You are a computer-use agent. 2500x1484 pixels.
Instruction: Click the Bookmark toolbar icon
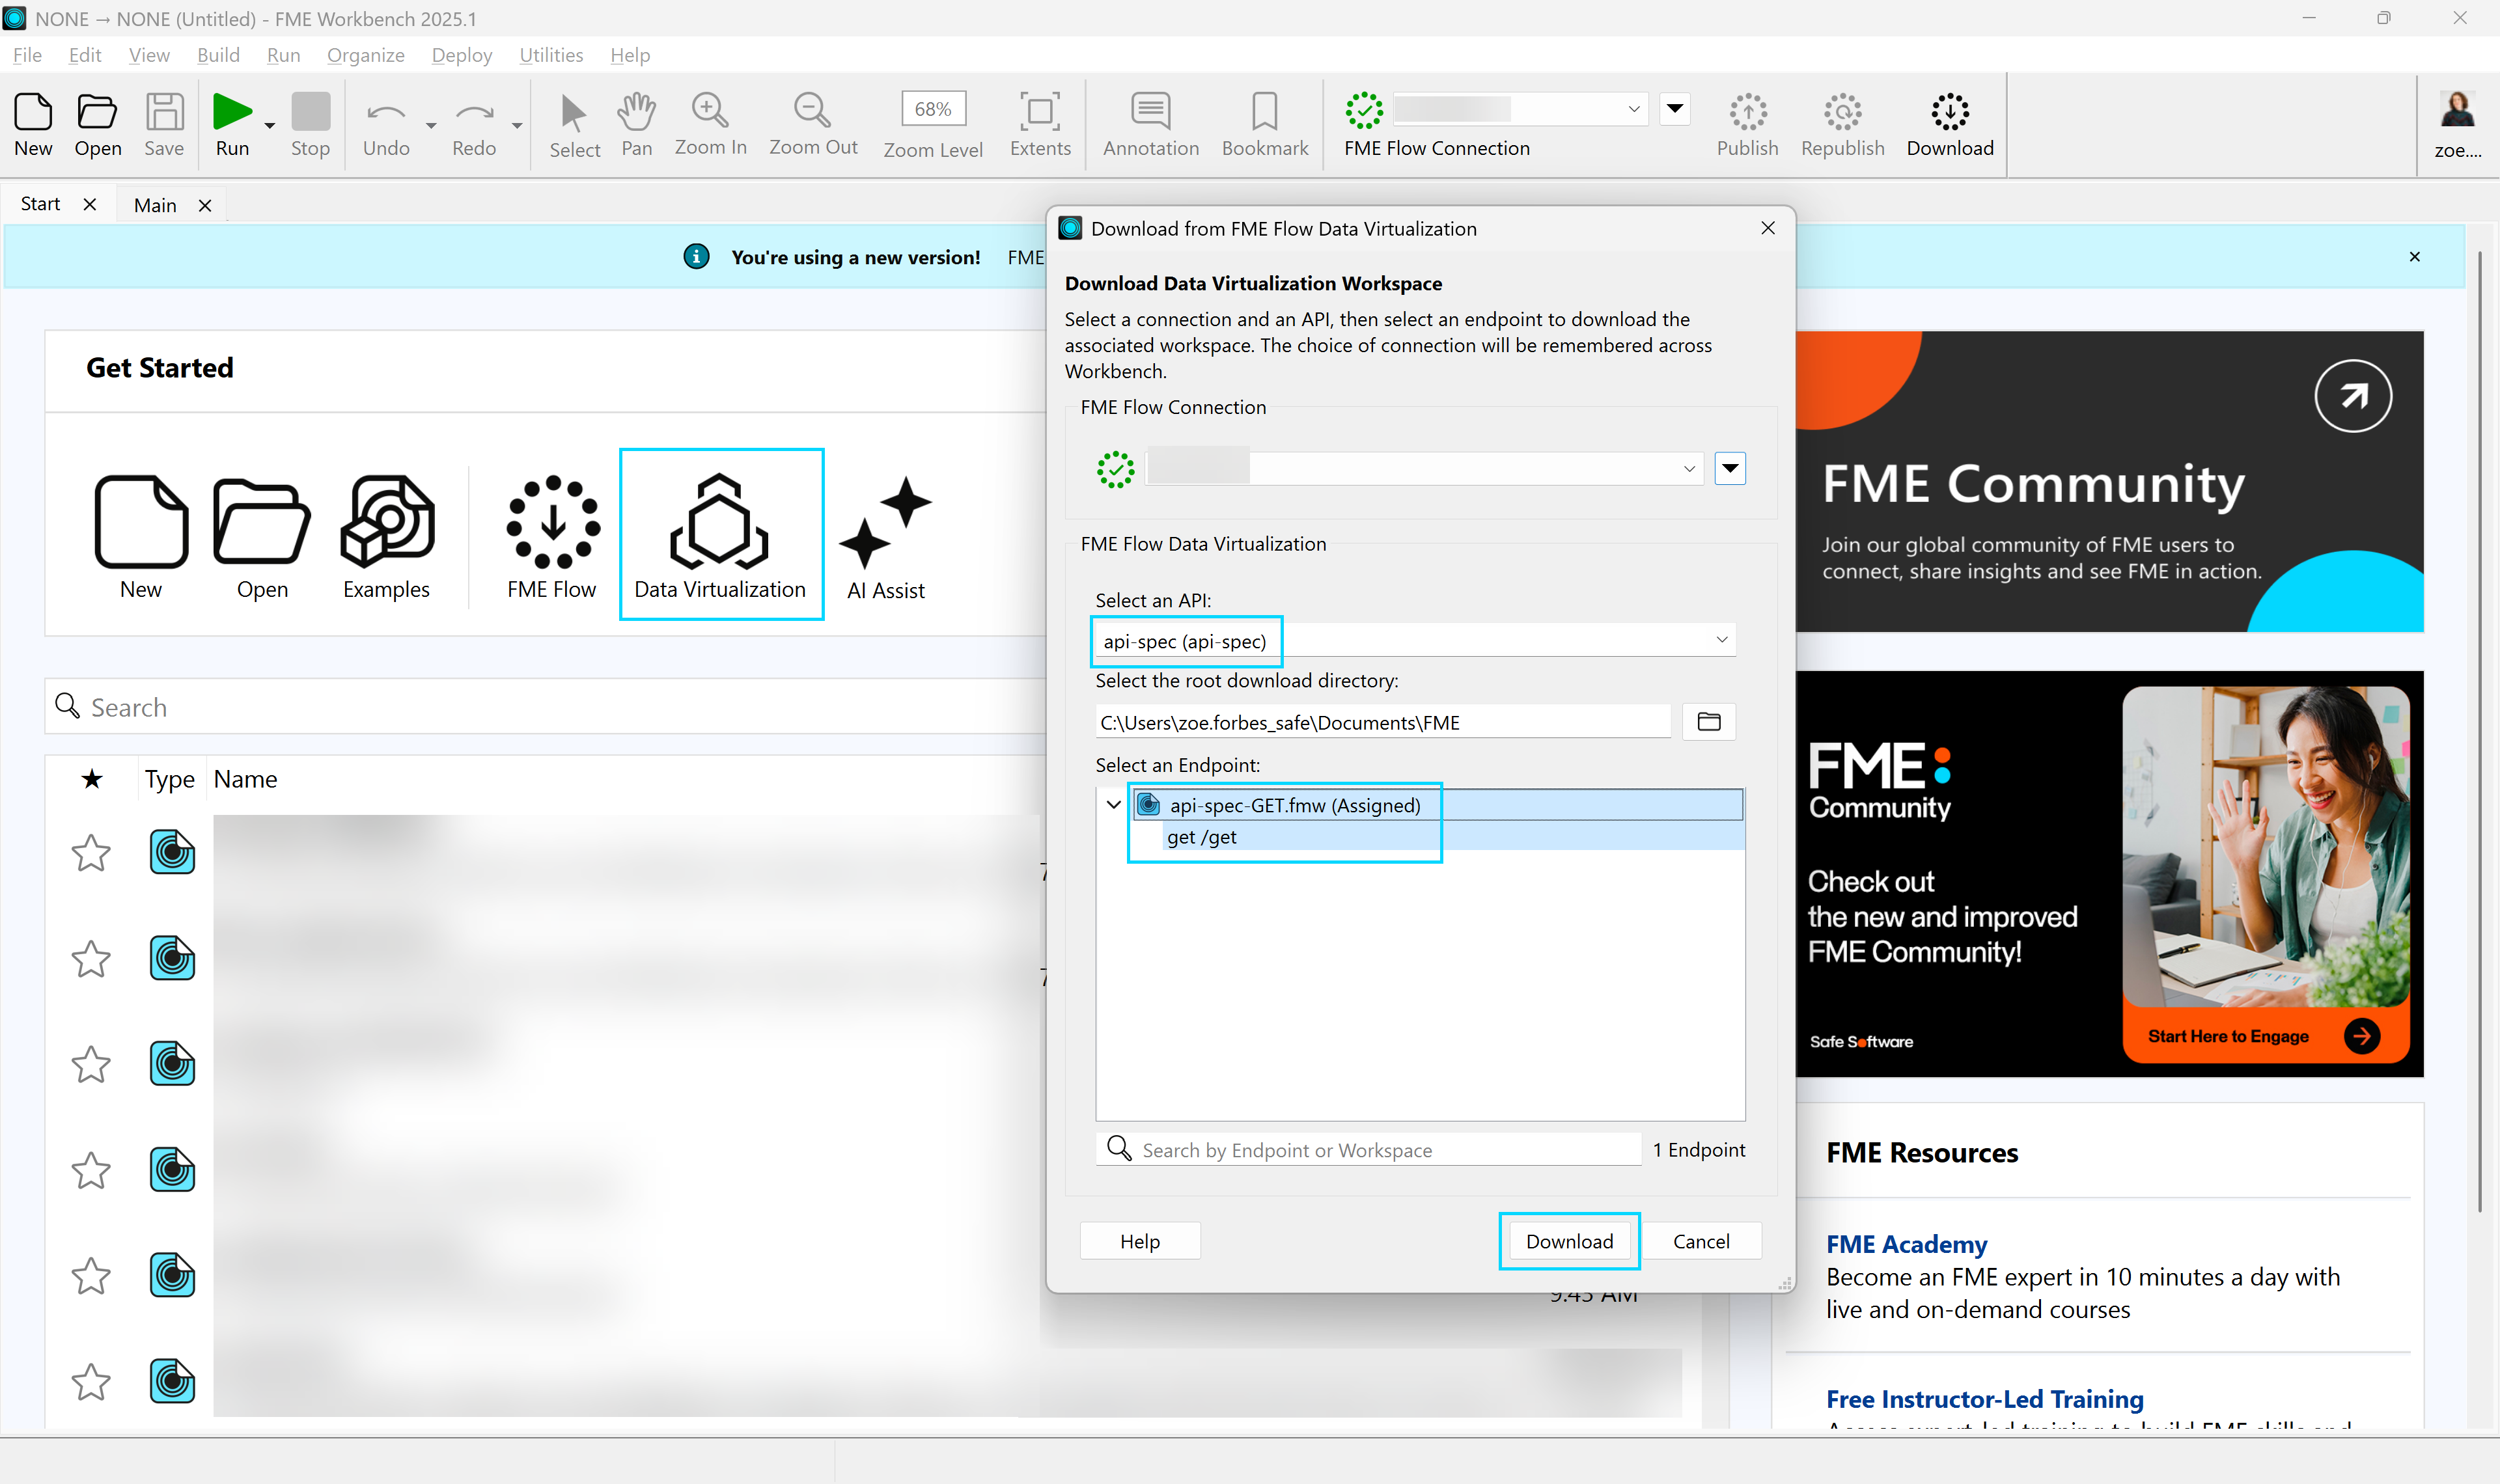[x=1264, y=112]
